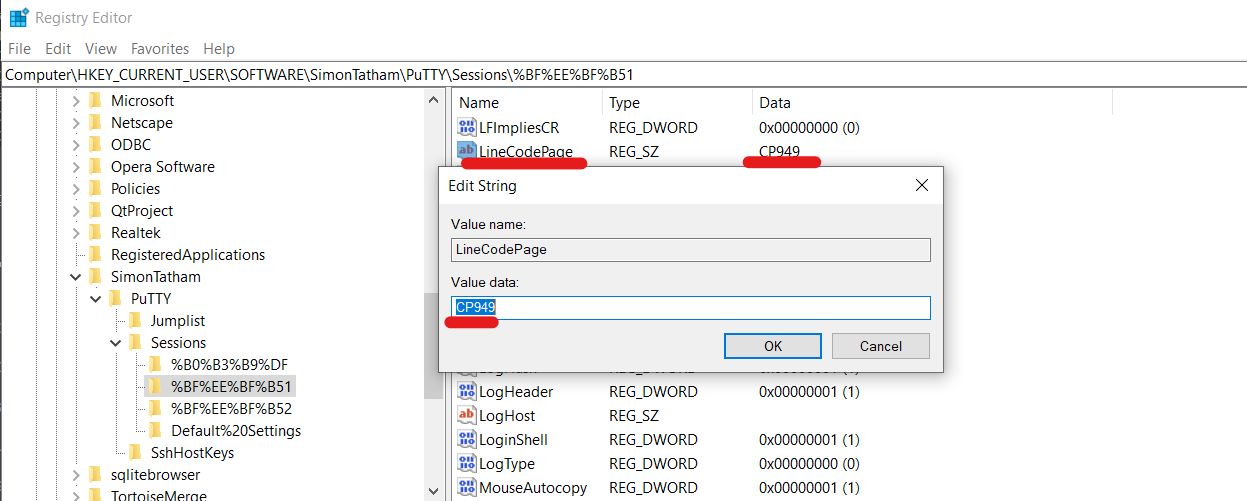Expand the TortoiseMerge key

(76, 497)
